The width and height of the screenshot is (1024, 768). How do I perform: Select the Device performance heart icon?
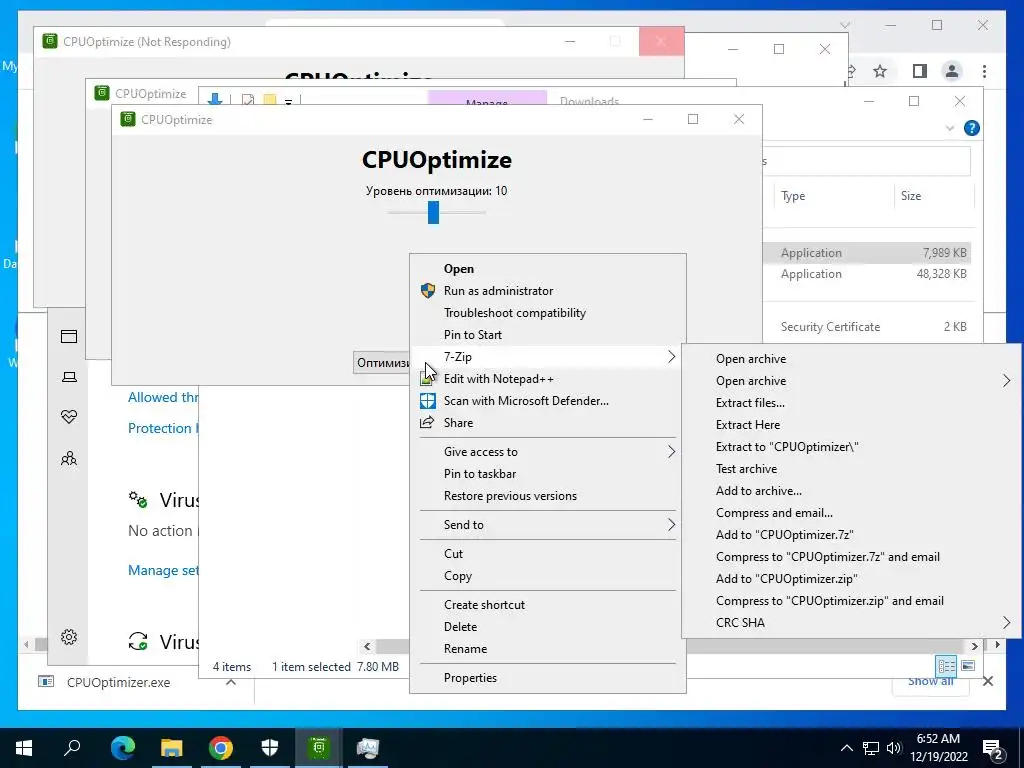69,417
